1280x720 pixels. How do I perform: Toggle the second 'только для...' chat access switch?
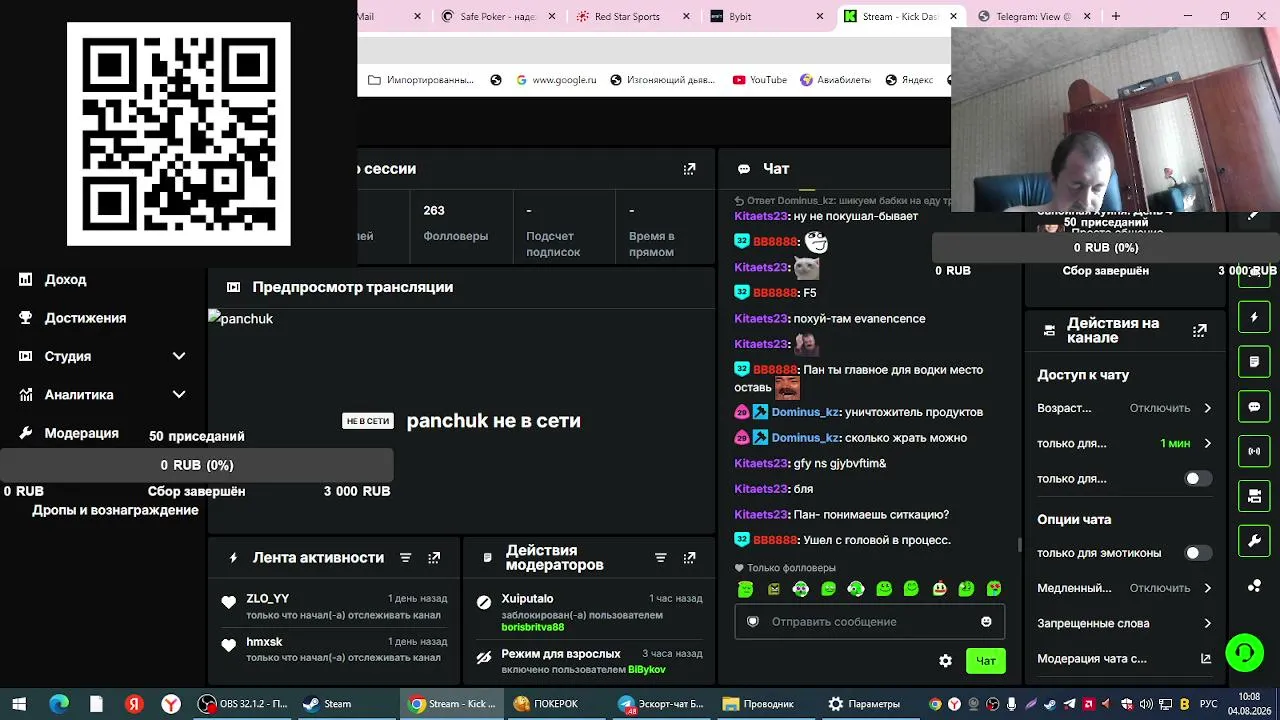[x=1197, y=479]
